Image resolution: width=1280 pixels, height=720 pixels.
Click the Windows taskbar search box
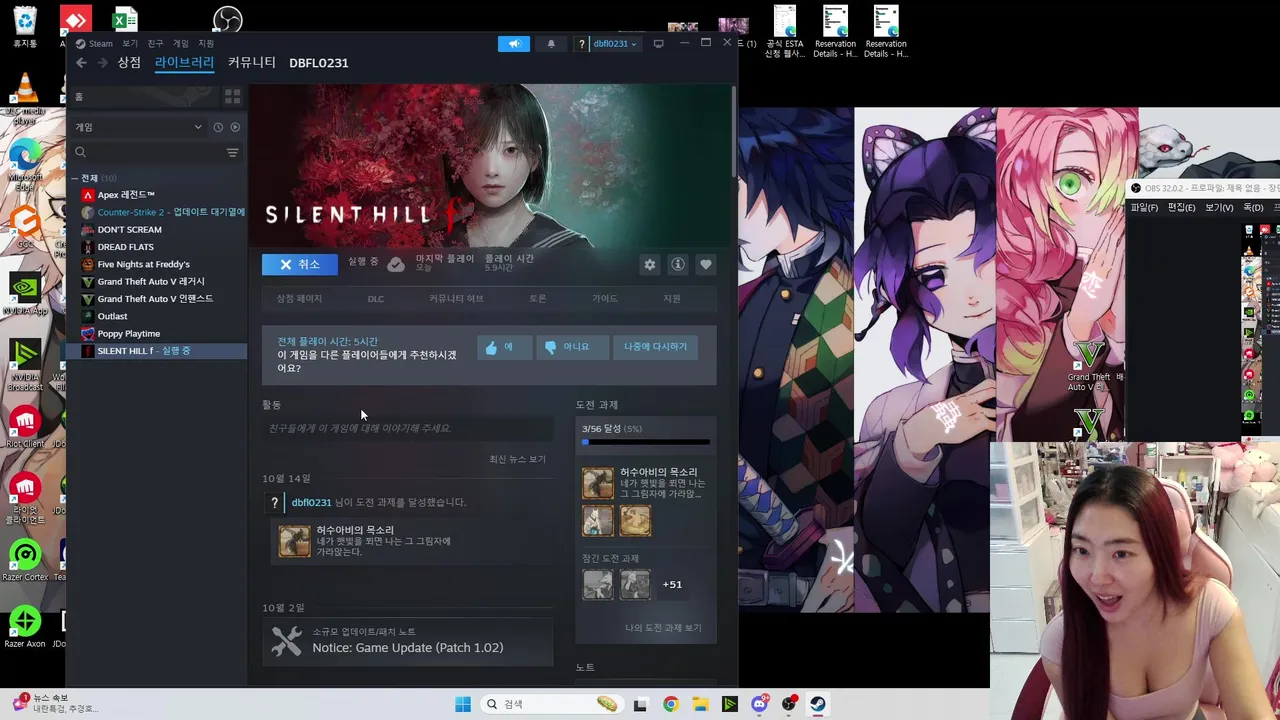[x=553, y=704]
